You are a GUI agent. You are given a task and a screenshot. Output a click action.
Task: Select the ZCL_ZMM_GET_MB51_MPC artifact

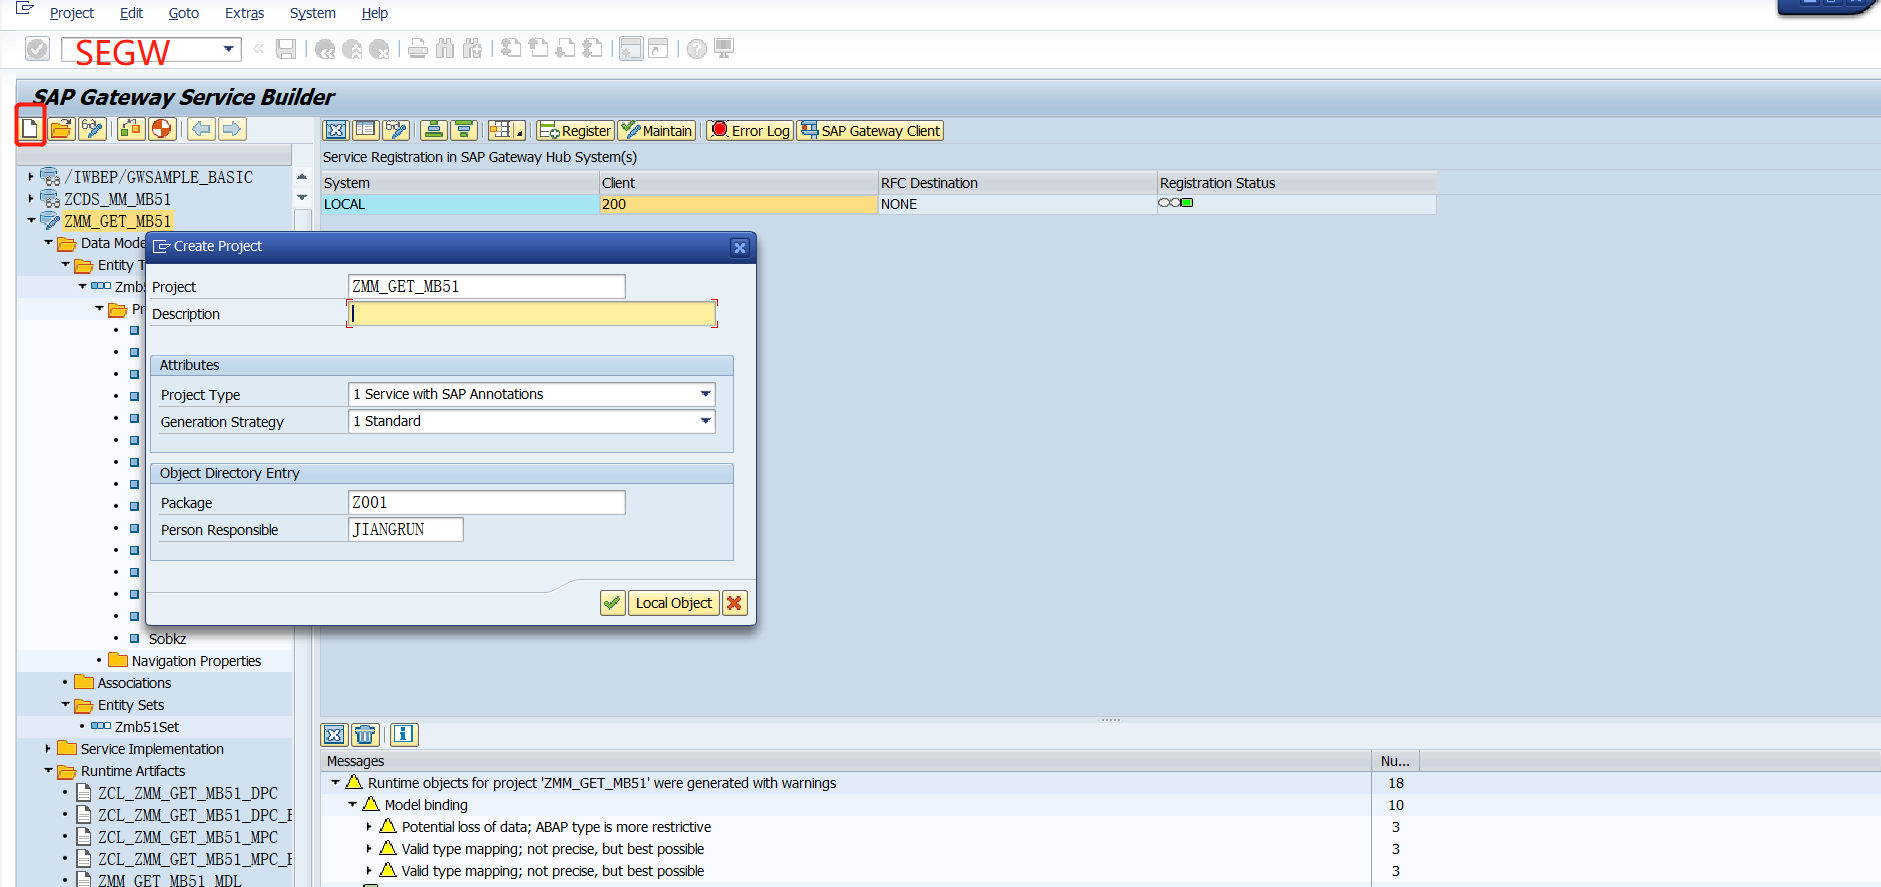(187, 837)
